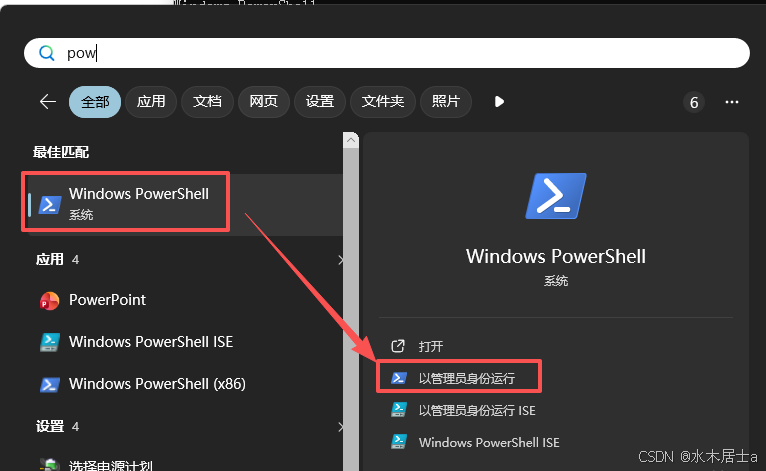The height and width of the screenshot is (471, 766).
Task: Click the 最佳匹配 heading
Action: pos(61,152)
